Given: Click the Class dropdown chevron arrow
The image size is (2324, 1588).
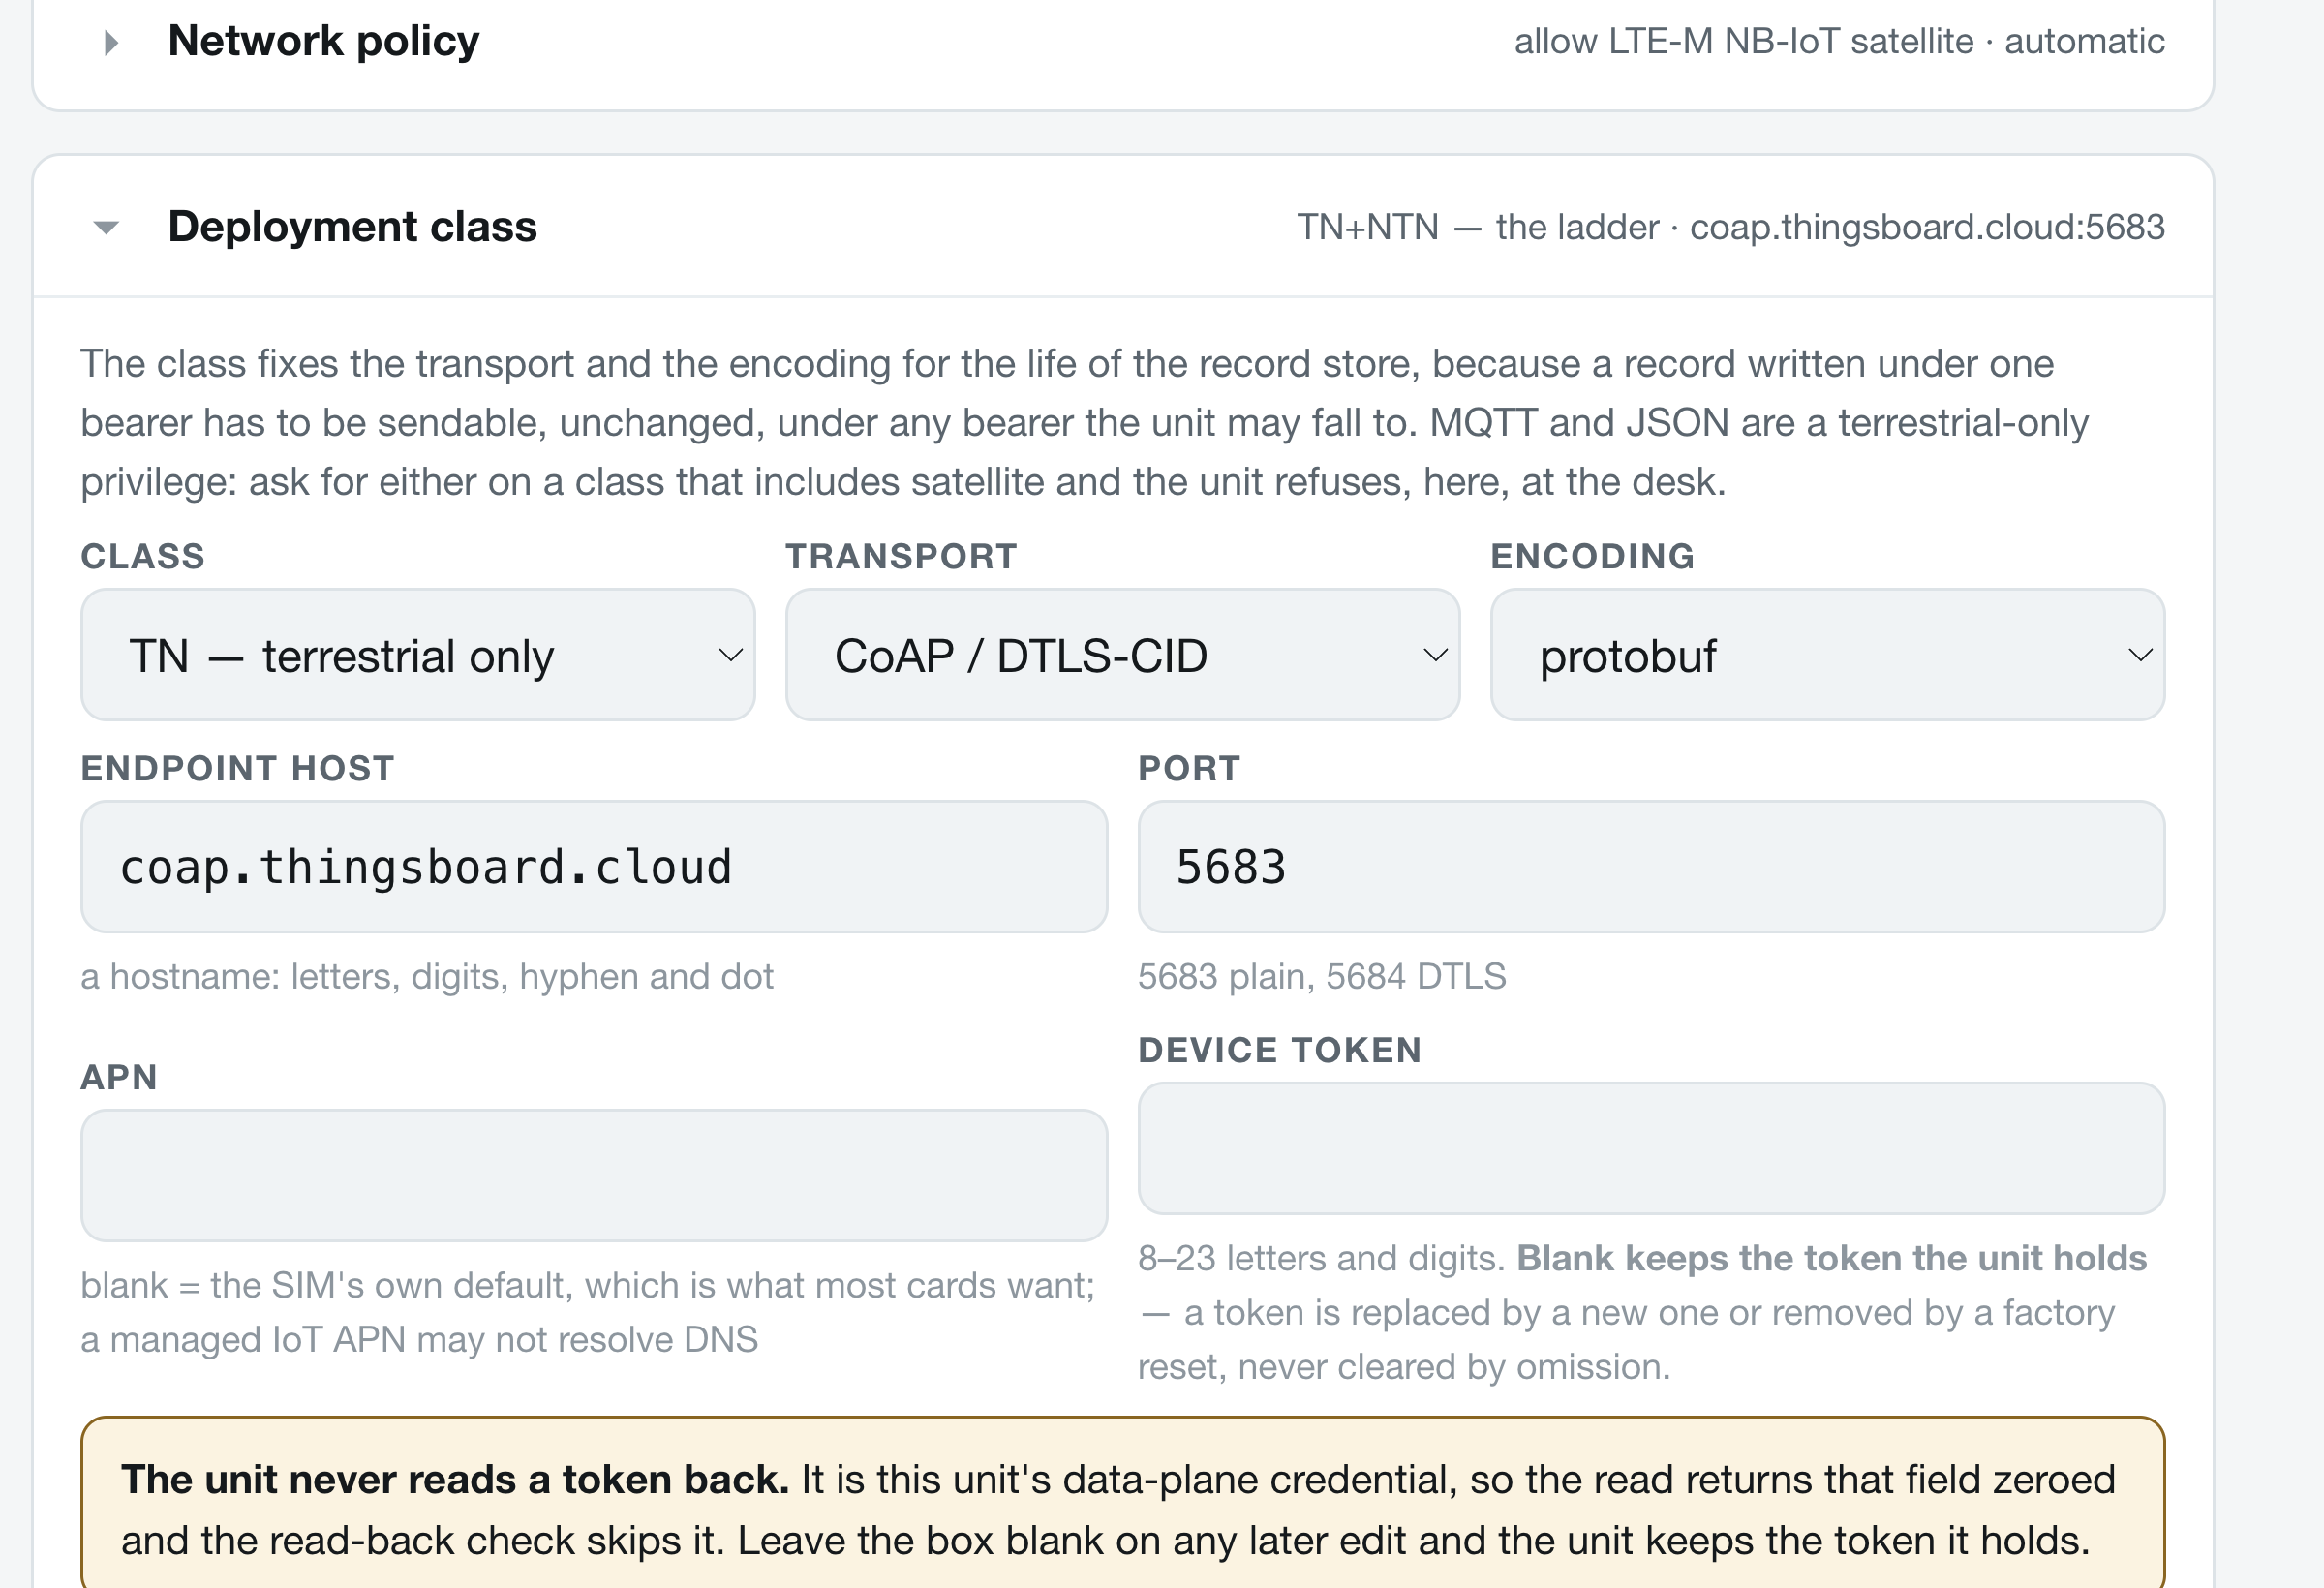Looking at the screenshot, I should click(x=731, y=655).
